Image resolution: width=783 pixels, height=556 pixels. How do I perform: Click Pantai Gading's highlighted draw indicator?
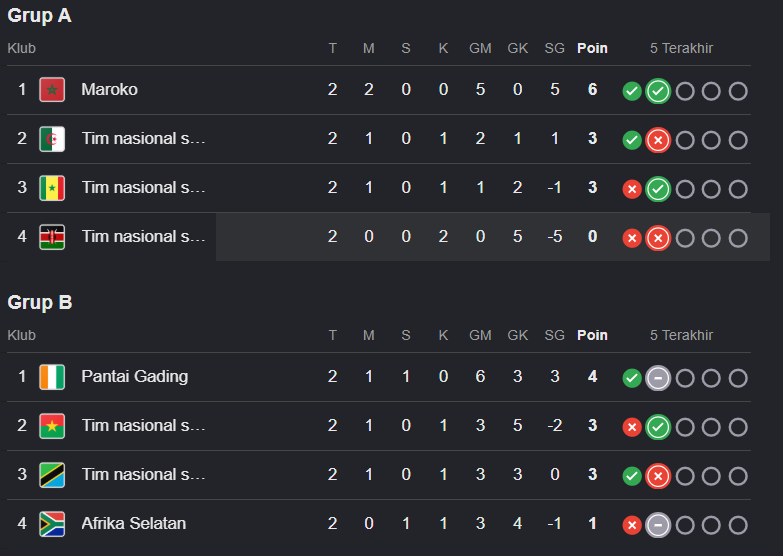click(x=658, y=378)
